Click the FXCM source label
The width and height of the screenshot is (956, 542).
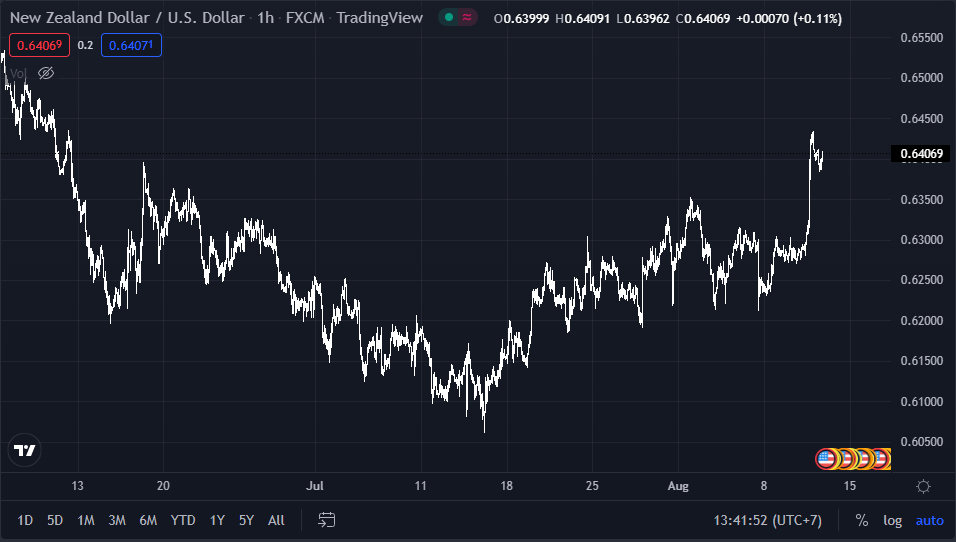pyautogui.click(x=305, y=18)
